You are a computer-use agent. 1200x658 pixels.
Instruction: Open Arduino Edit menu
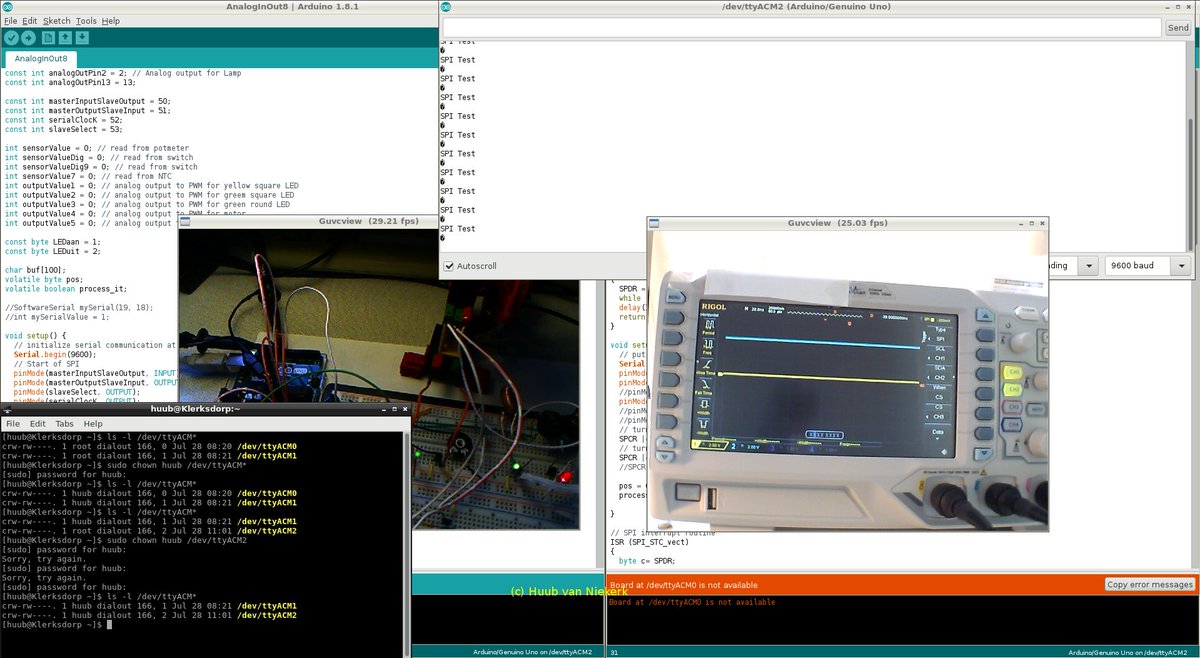(30, 21)
